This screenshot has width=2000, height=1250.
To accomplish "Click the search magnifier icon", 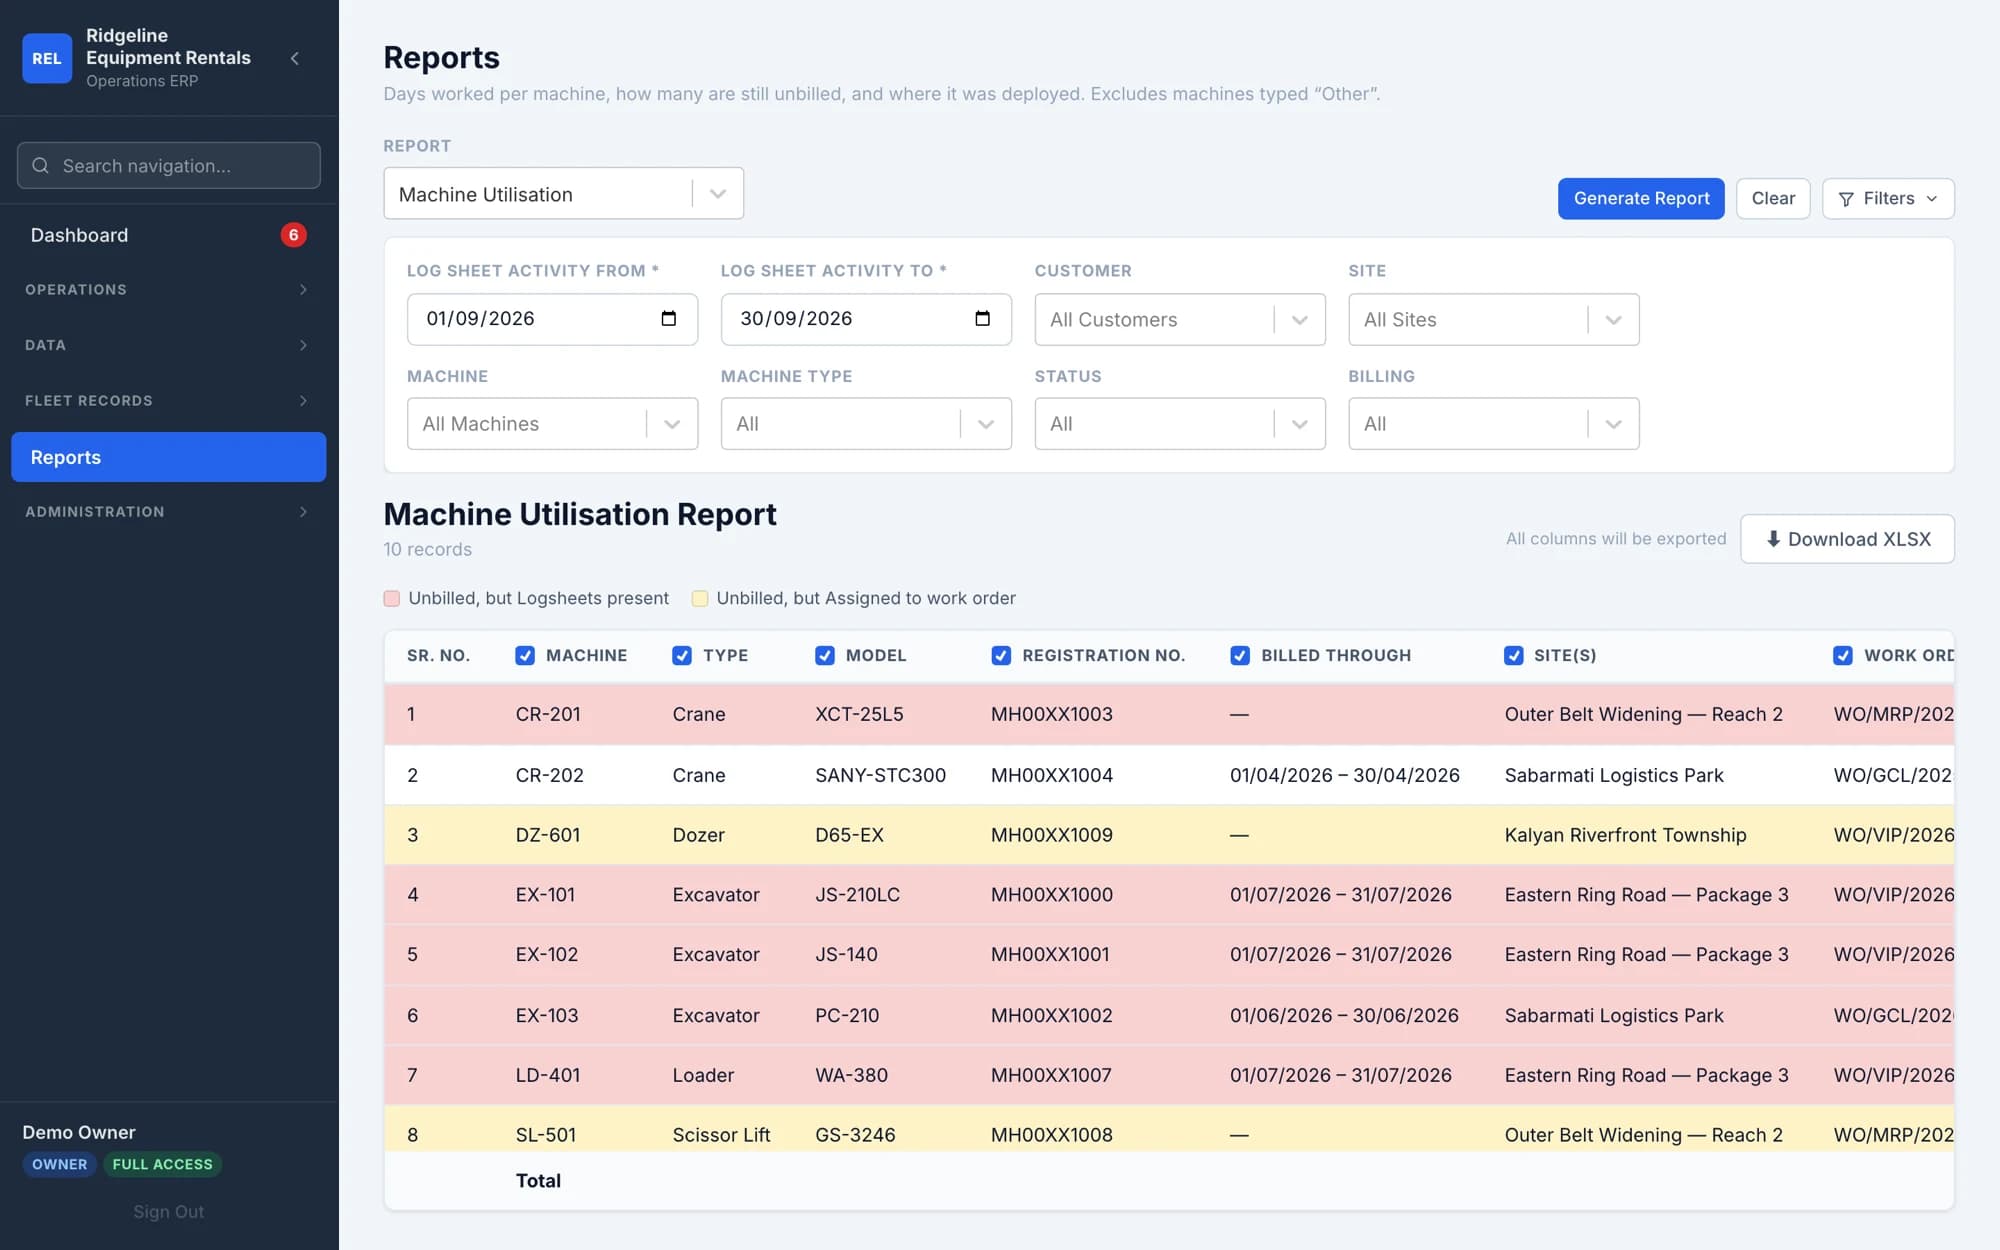I will point(40,166).
